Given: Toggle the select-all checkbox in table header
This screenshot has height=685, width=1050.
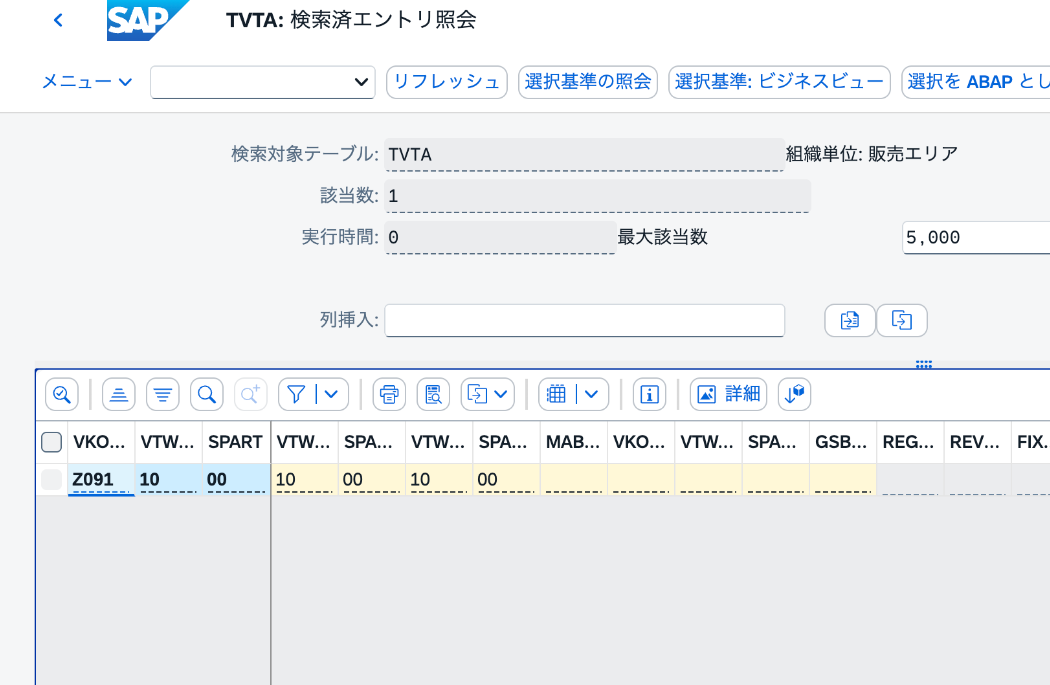Looking at the screenshot, I should point(52,442).
